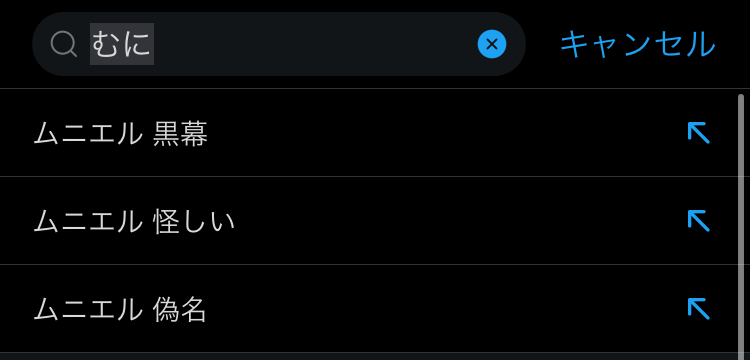Insert ムニエル 怪しい into search via its arrow

699,221
